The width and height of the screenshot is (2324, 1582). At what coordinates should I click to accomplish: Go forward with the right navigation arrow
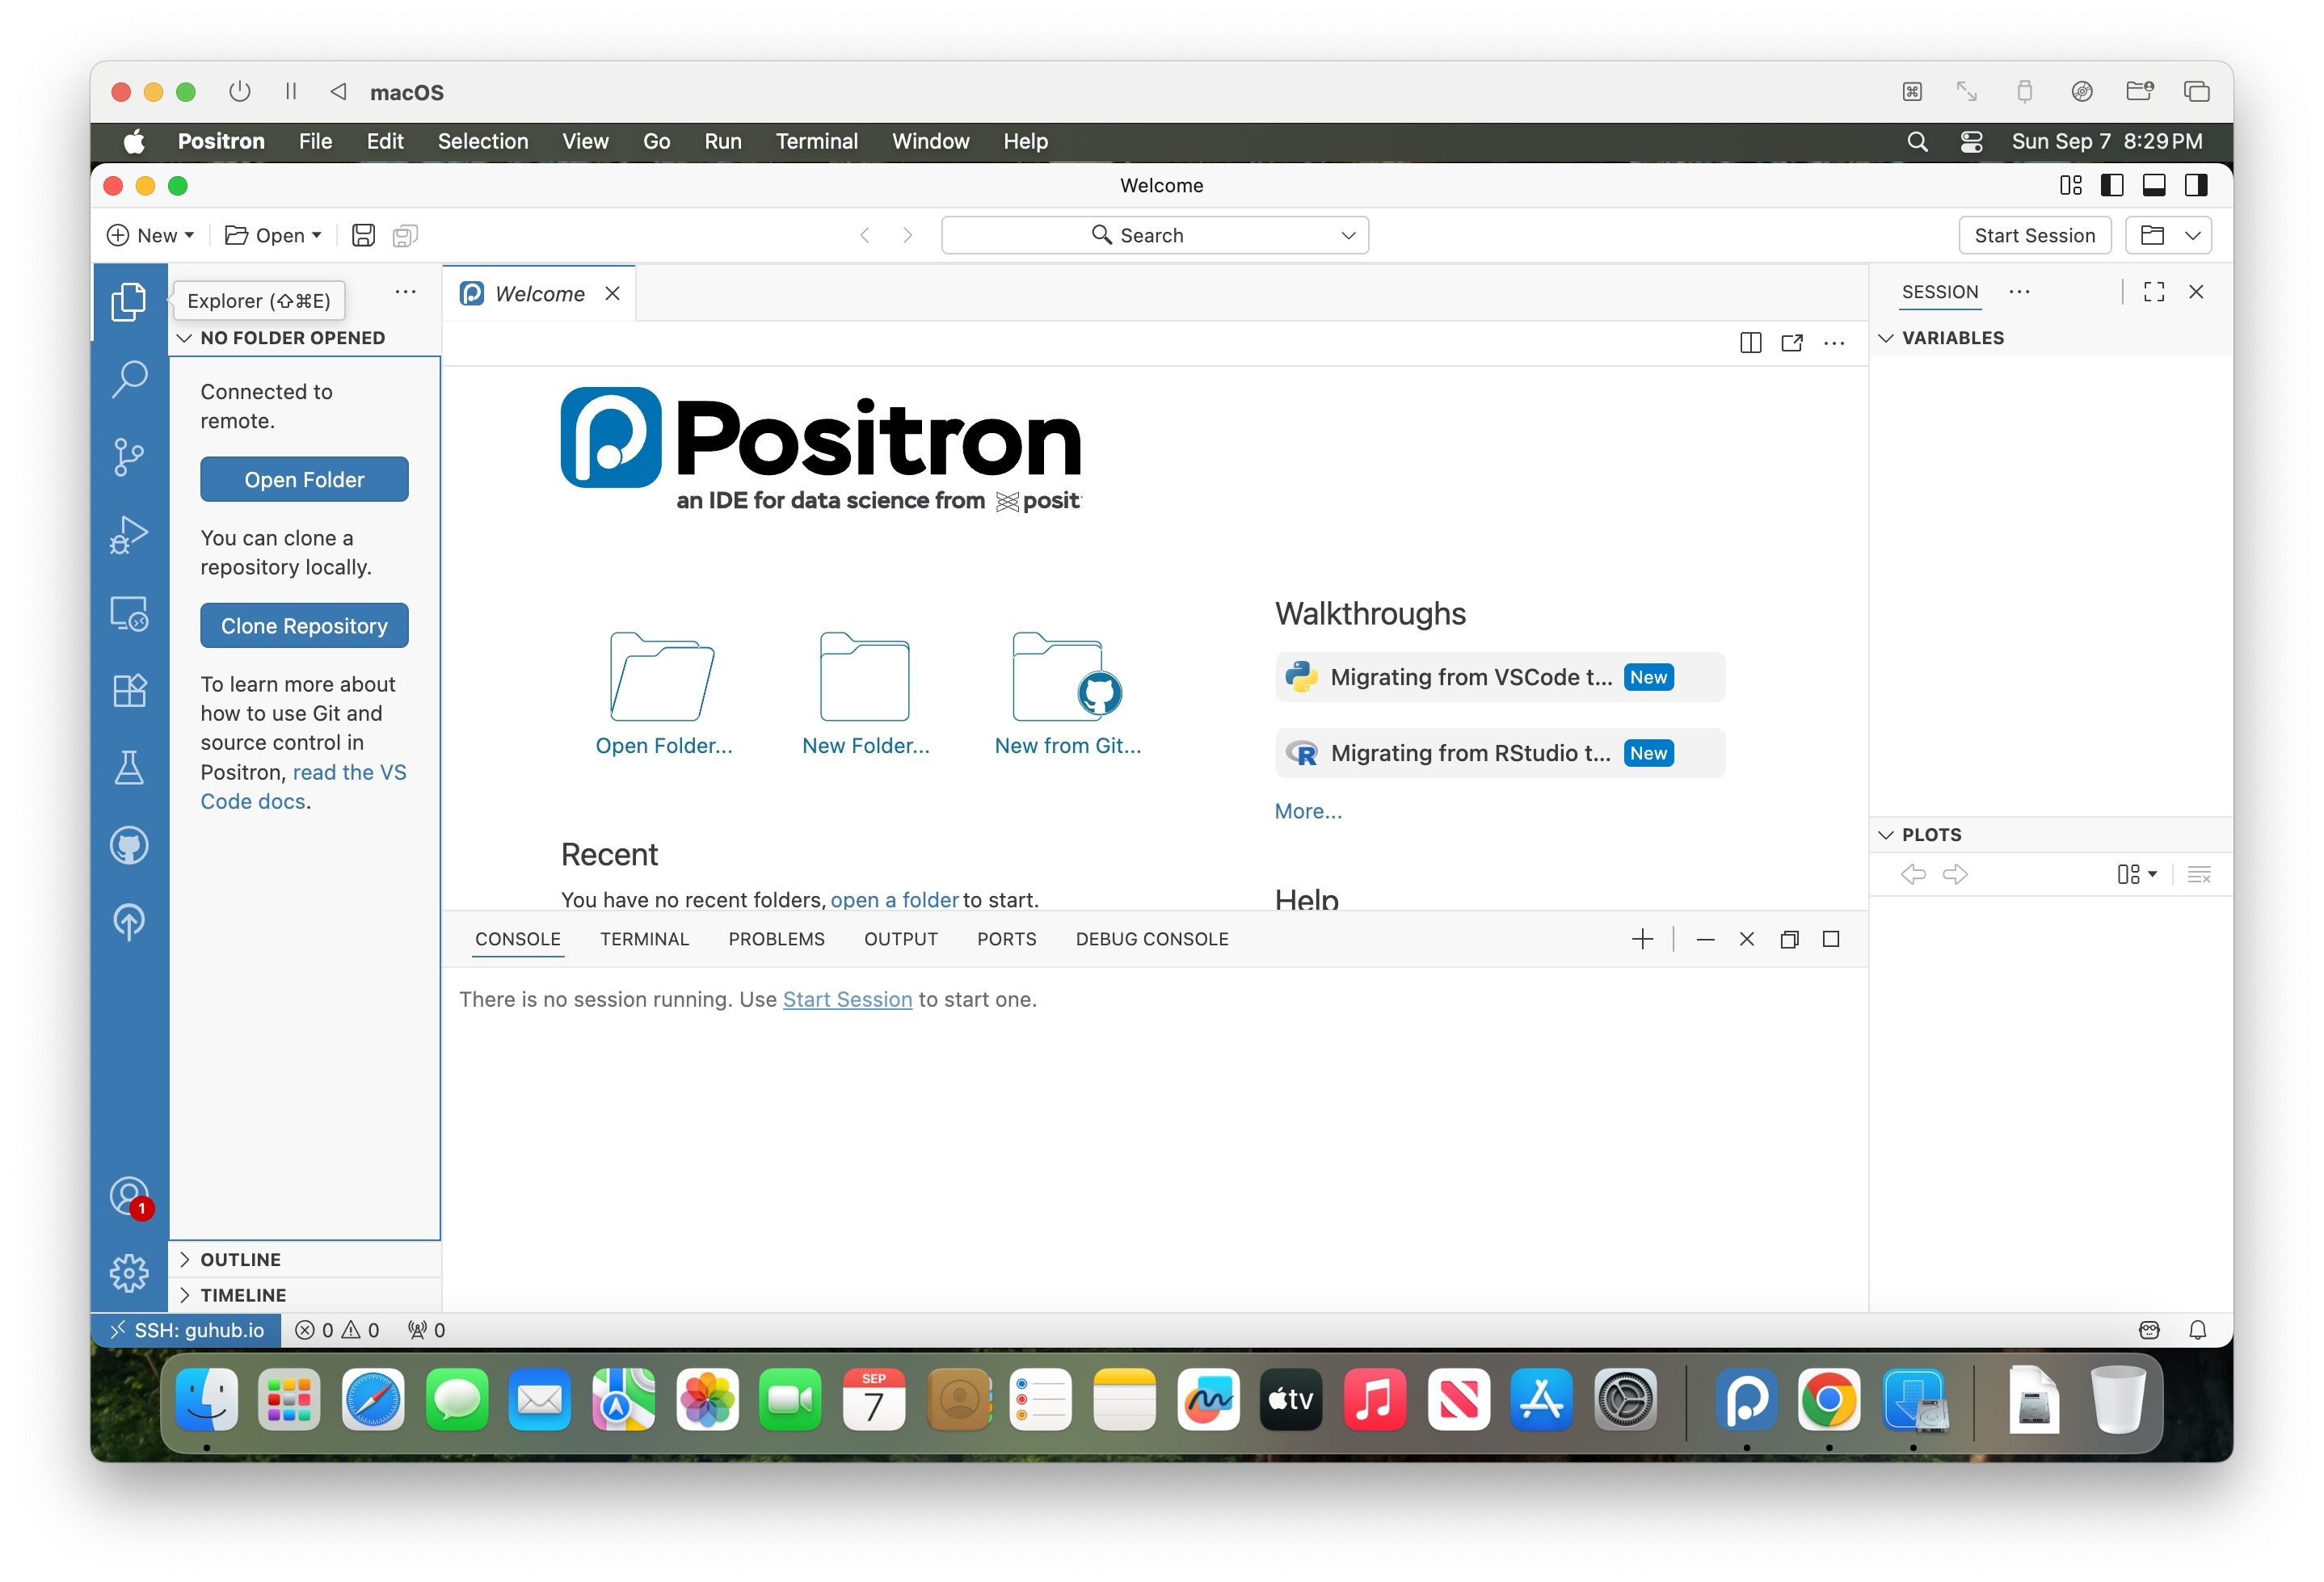pos(908,235)
